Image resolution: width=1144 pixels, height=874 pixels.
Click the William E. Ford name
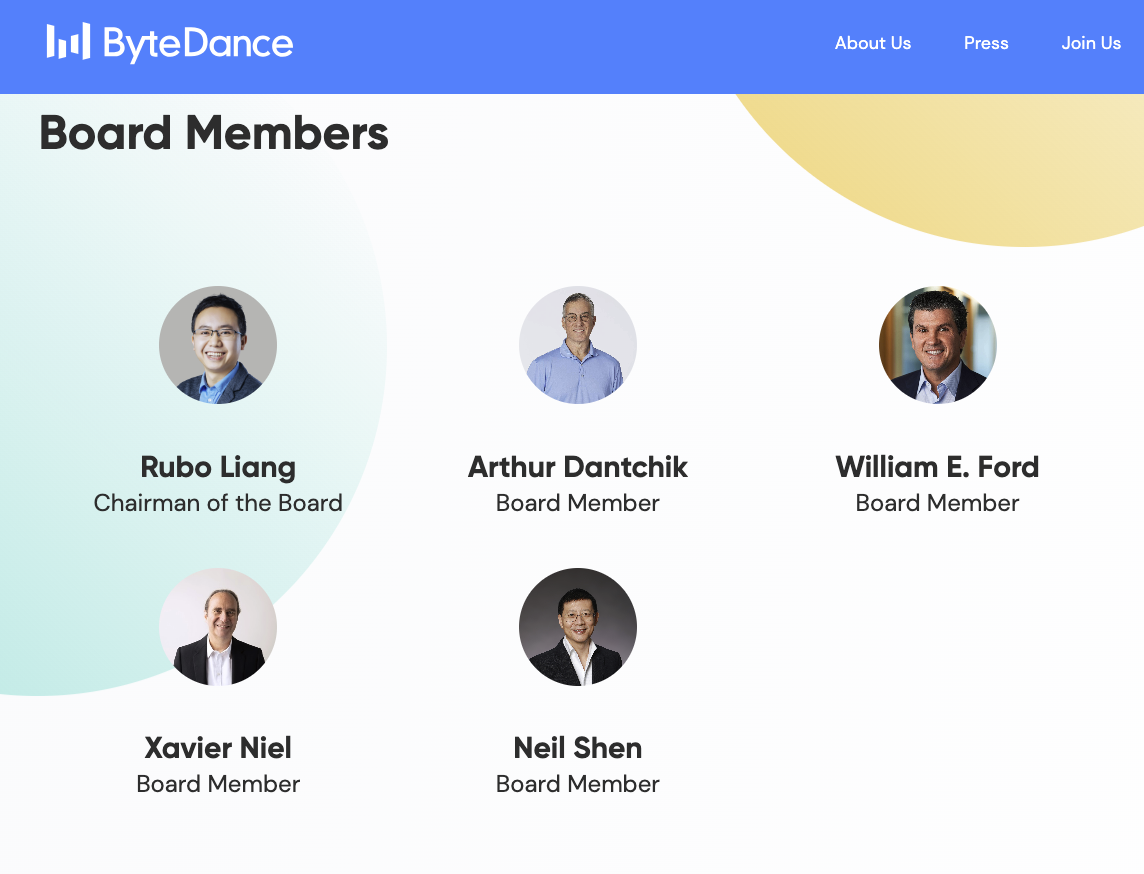[x=937, y=467]
